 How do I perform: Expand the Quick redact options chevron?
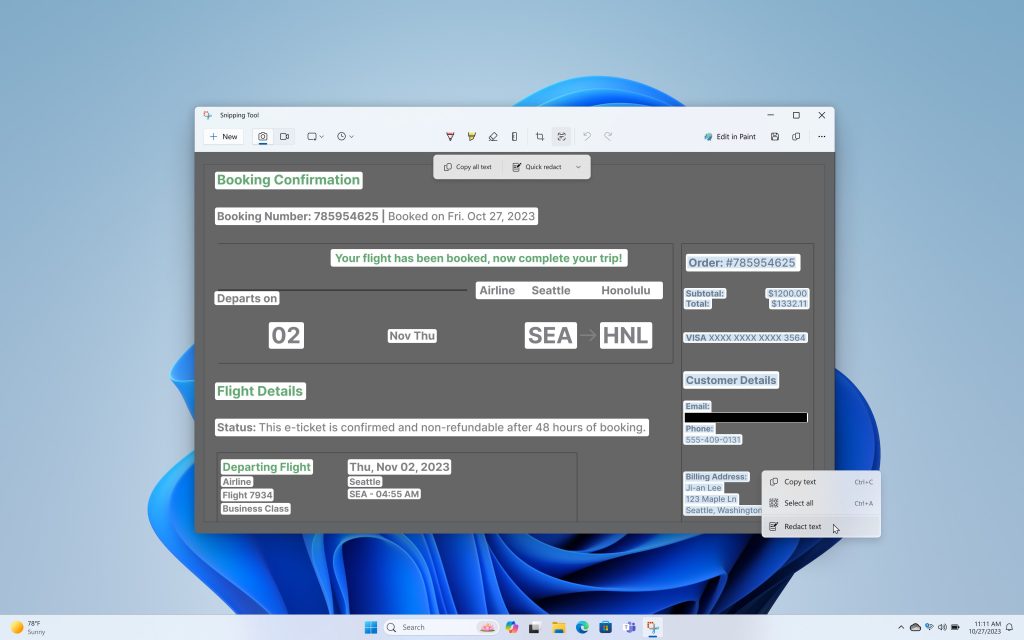click(x=578, y=167)
